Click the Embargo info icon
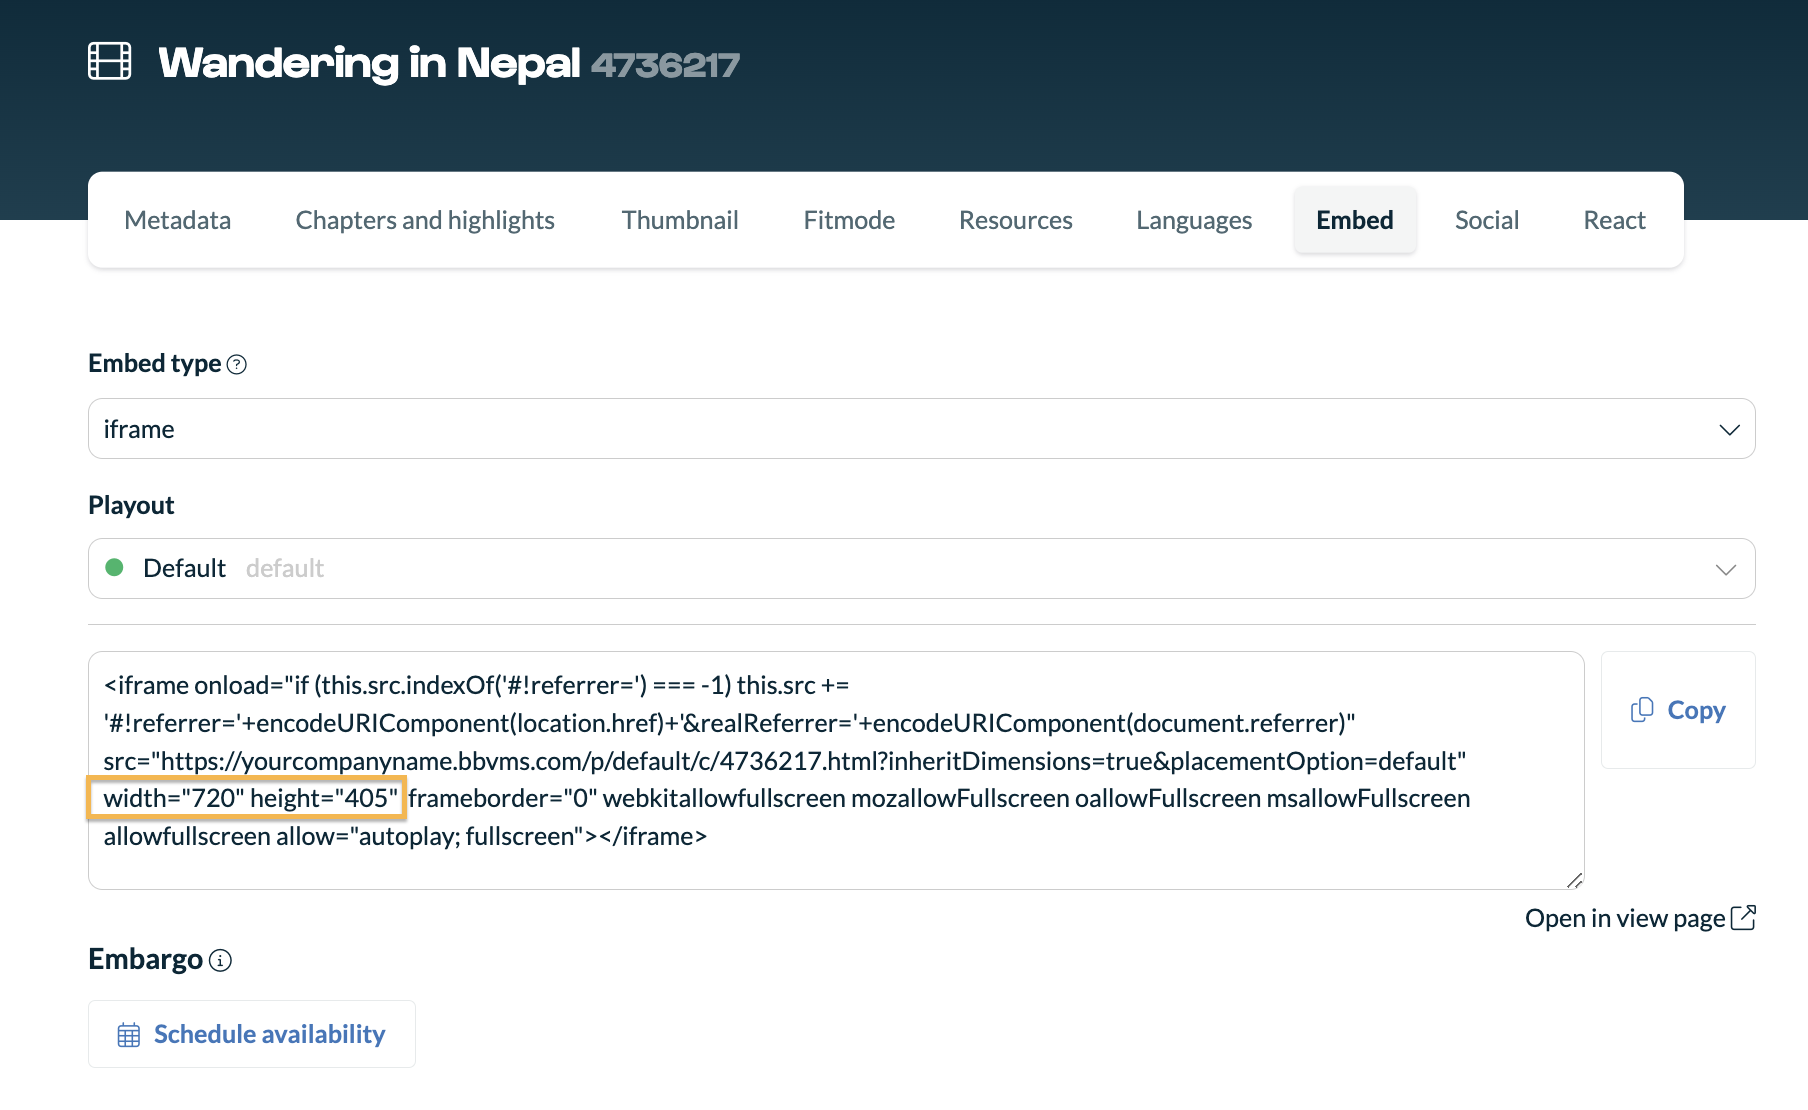1808x1110 pixels. coord(220,961)
